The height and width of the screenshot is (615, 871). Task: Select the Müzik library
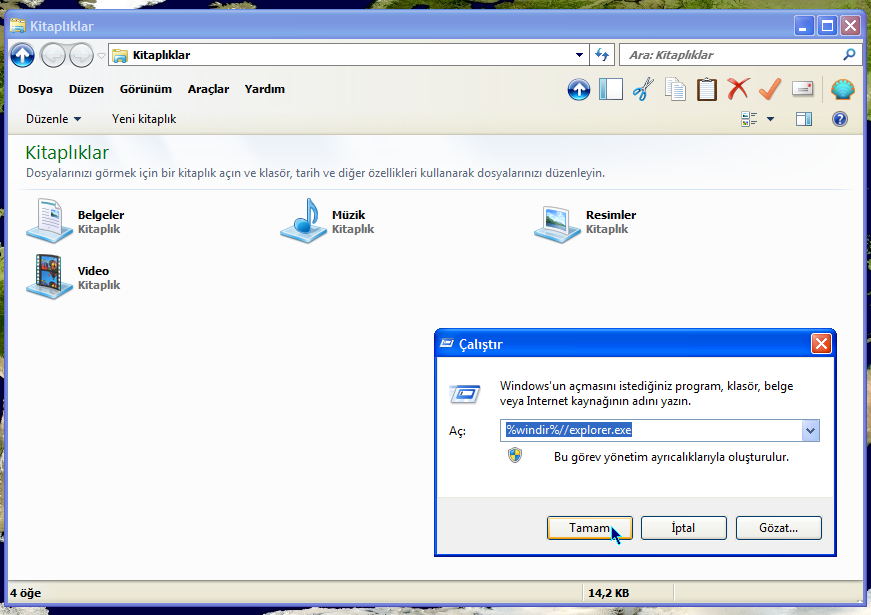pyautogui.click(x=328, y=221)
